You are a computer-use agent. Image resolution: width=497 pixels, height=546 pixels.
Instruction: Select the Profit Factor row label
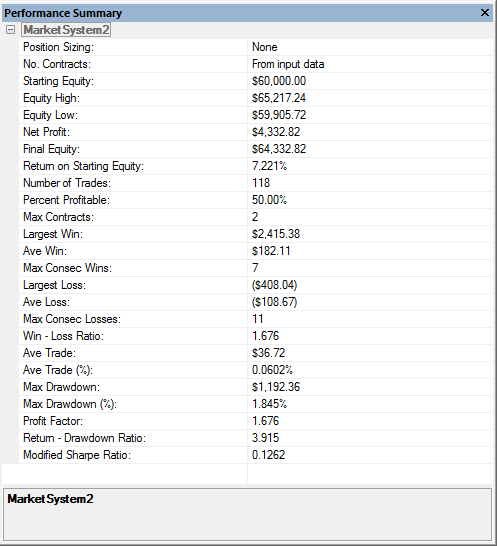[53, 421]
